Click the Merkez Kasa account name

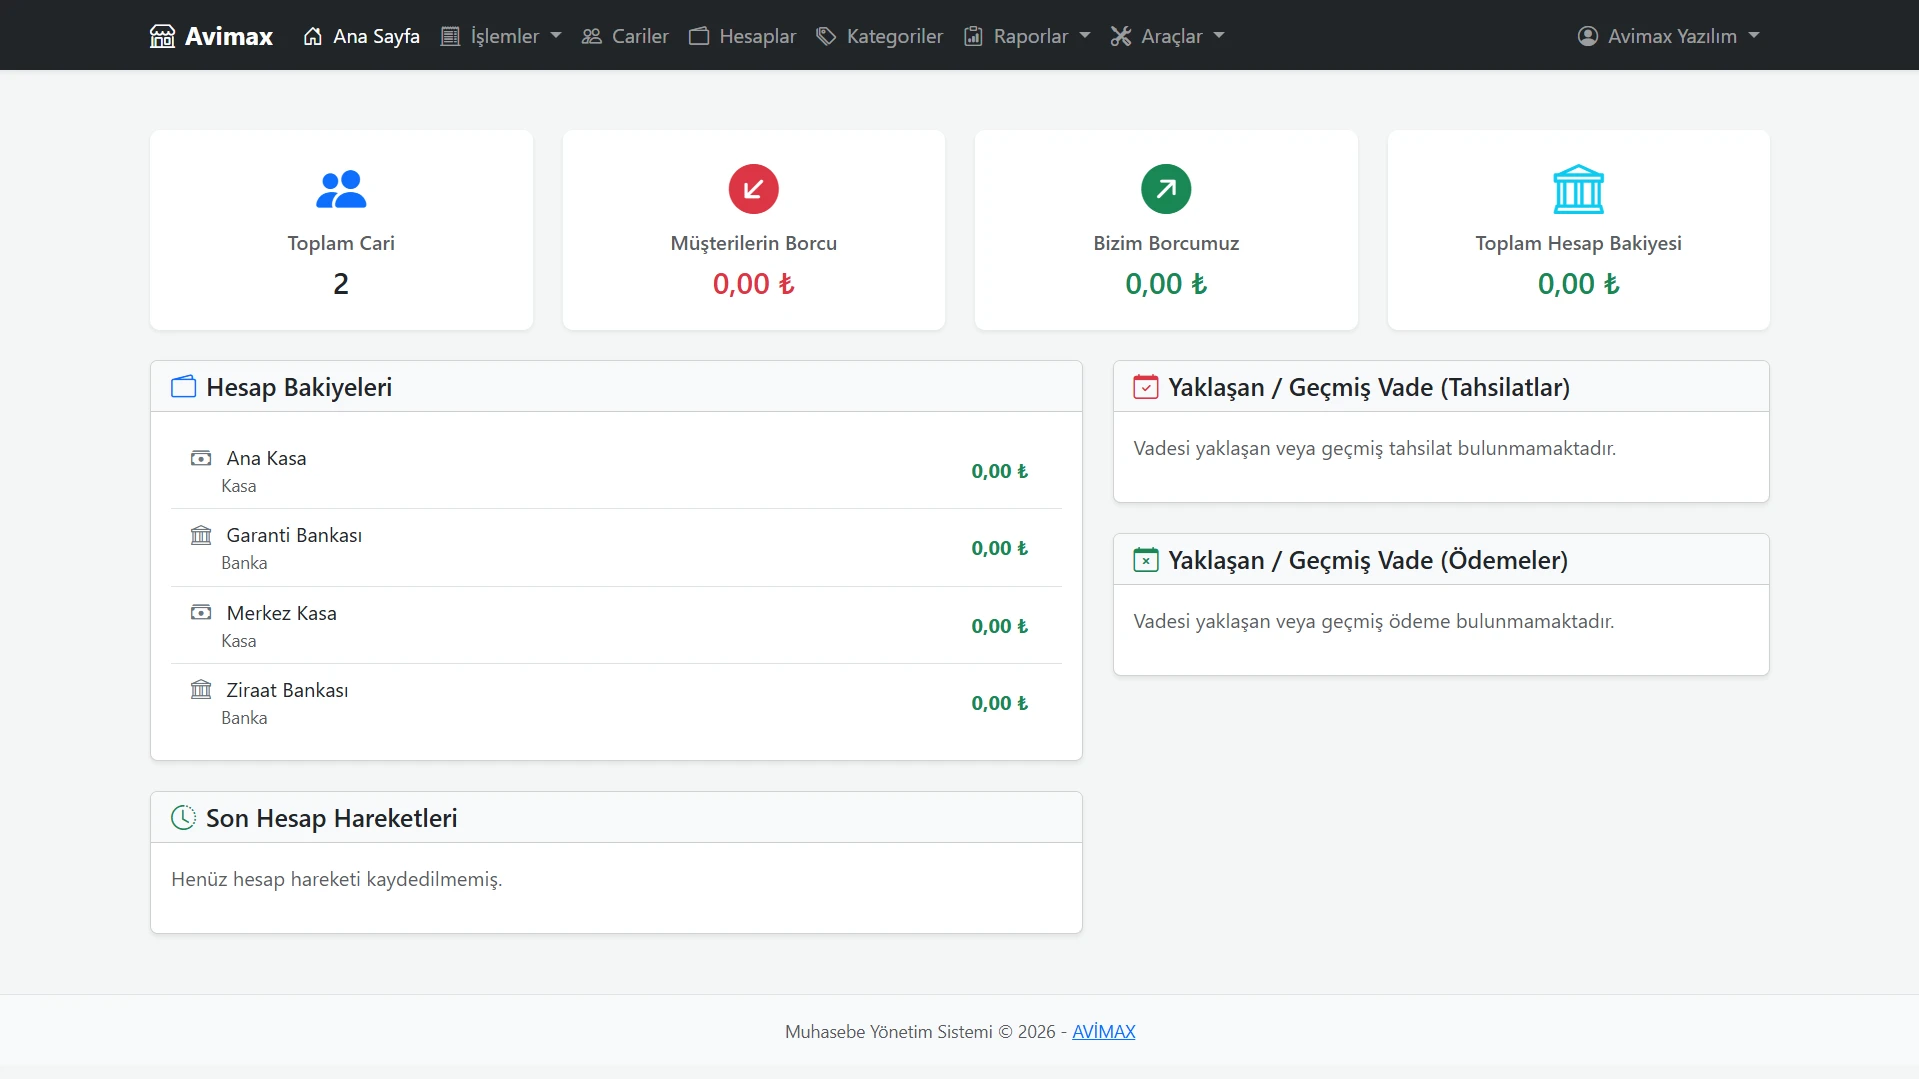point(282,613)
